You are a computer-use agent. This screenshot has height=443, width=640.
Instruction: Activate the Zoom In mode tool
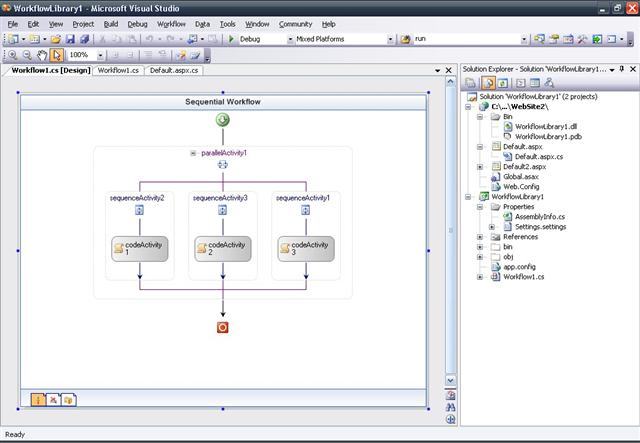click(13, 55)
